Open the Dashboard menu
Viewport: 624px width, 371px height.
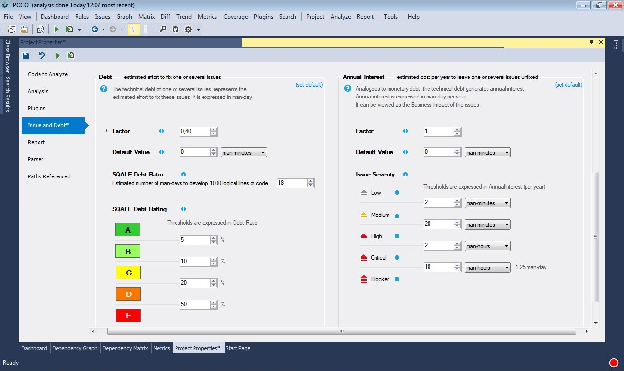(x=55, y=17)
